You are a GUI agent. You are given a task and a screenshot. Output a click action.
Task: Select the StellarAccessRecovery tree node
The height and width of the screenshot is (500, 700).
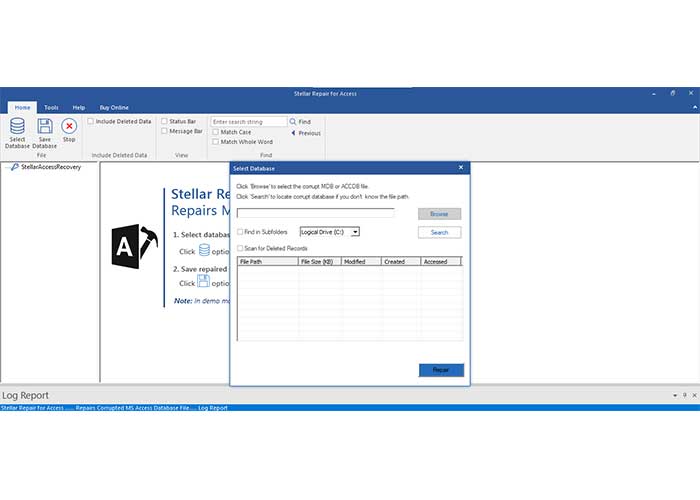click(x=51, y=167)
